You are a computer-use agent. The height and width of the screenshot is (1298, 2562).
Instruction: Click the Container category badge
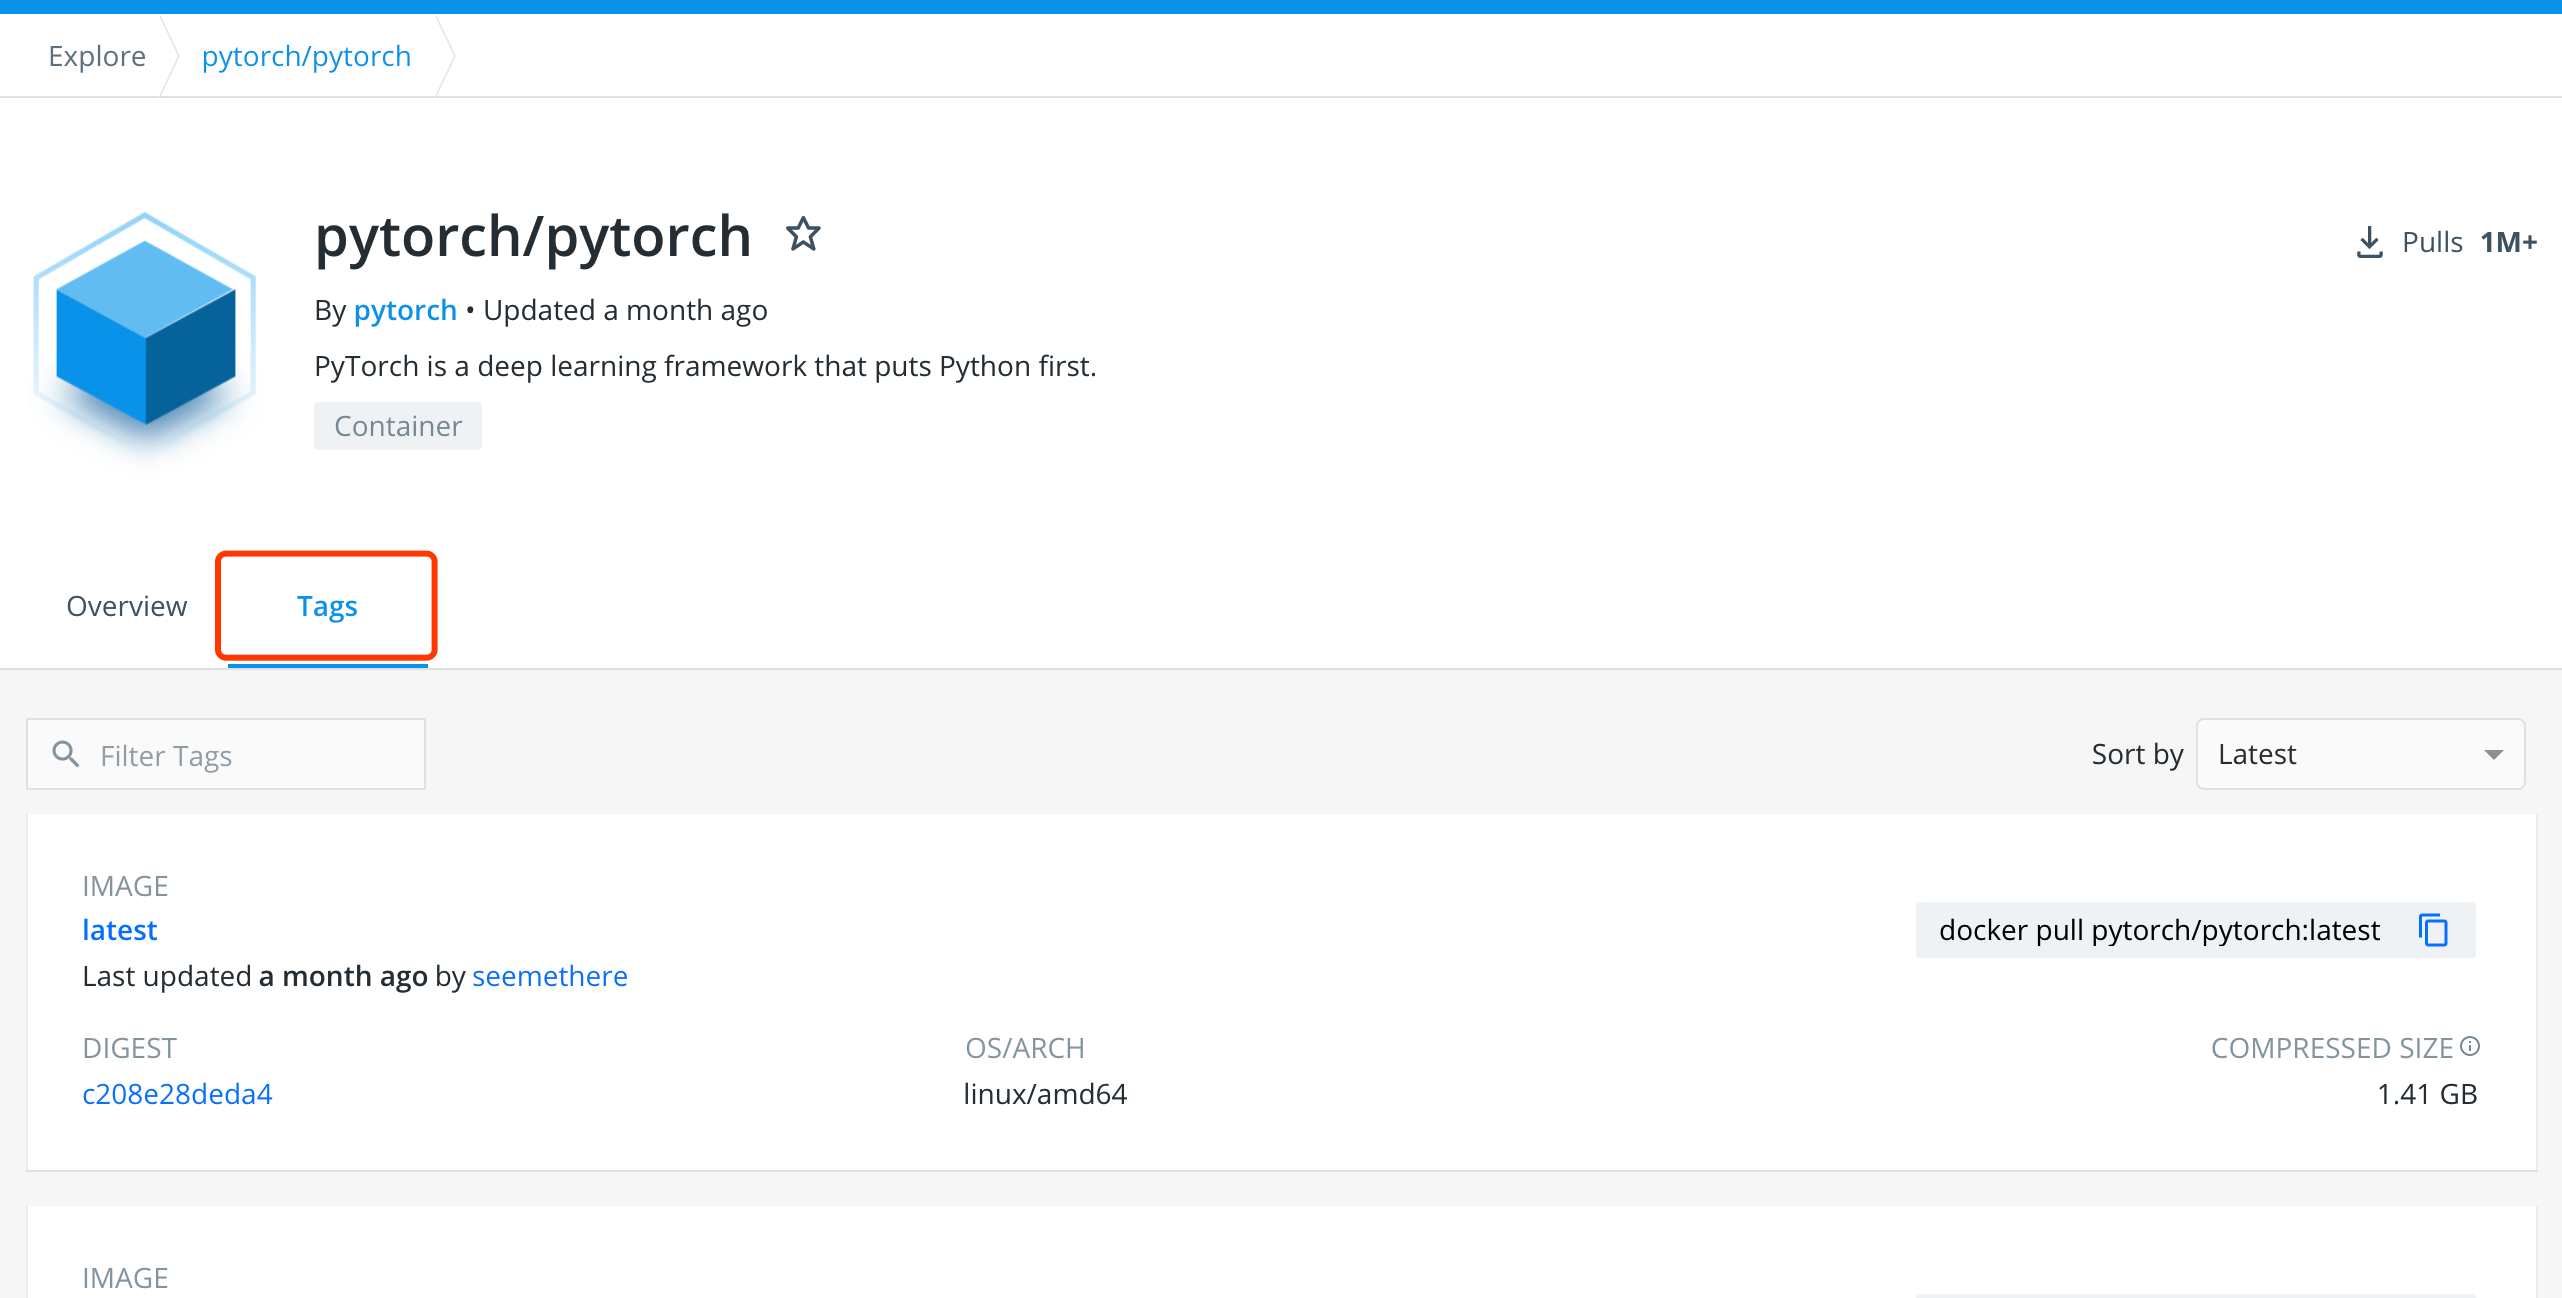(397, 426)
